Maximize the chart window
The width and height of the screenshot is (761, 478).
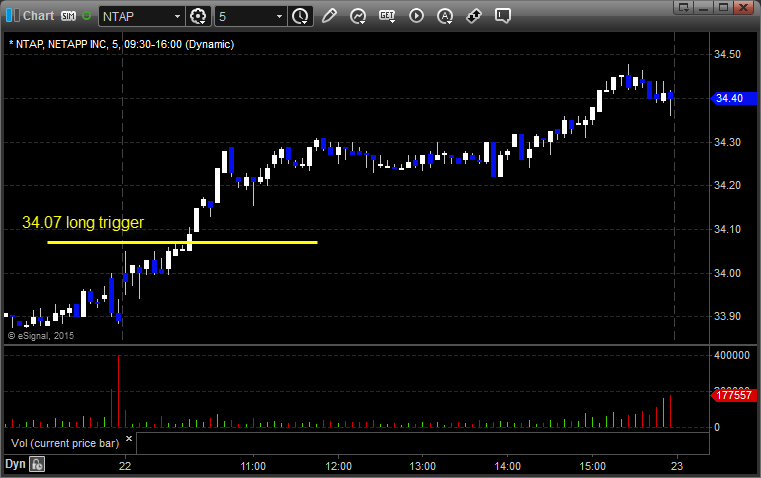coord(723,7)
